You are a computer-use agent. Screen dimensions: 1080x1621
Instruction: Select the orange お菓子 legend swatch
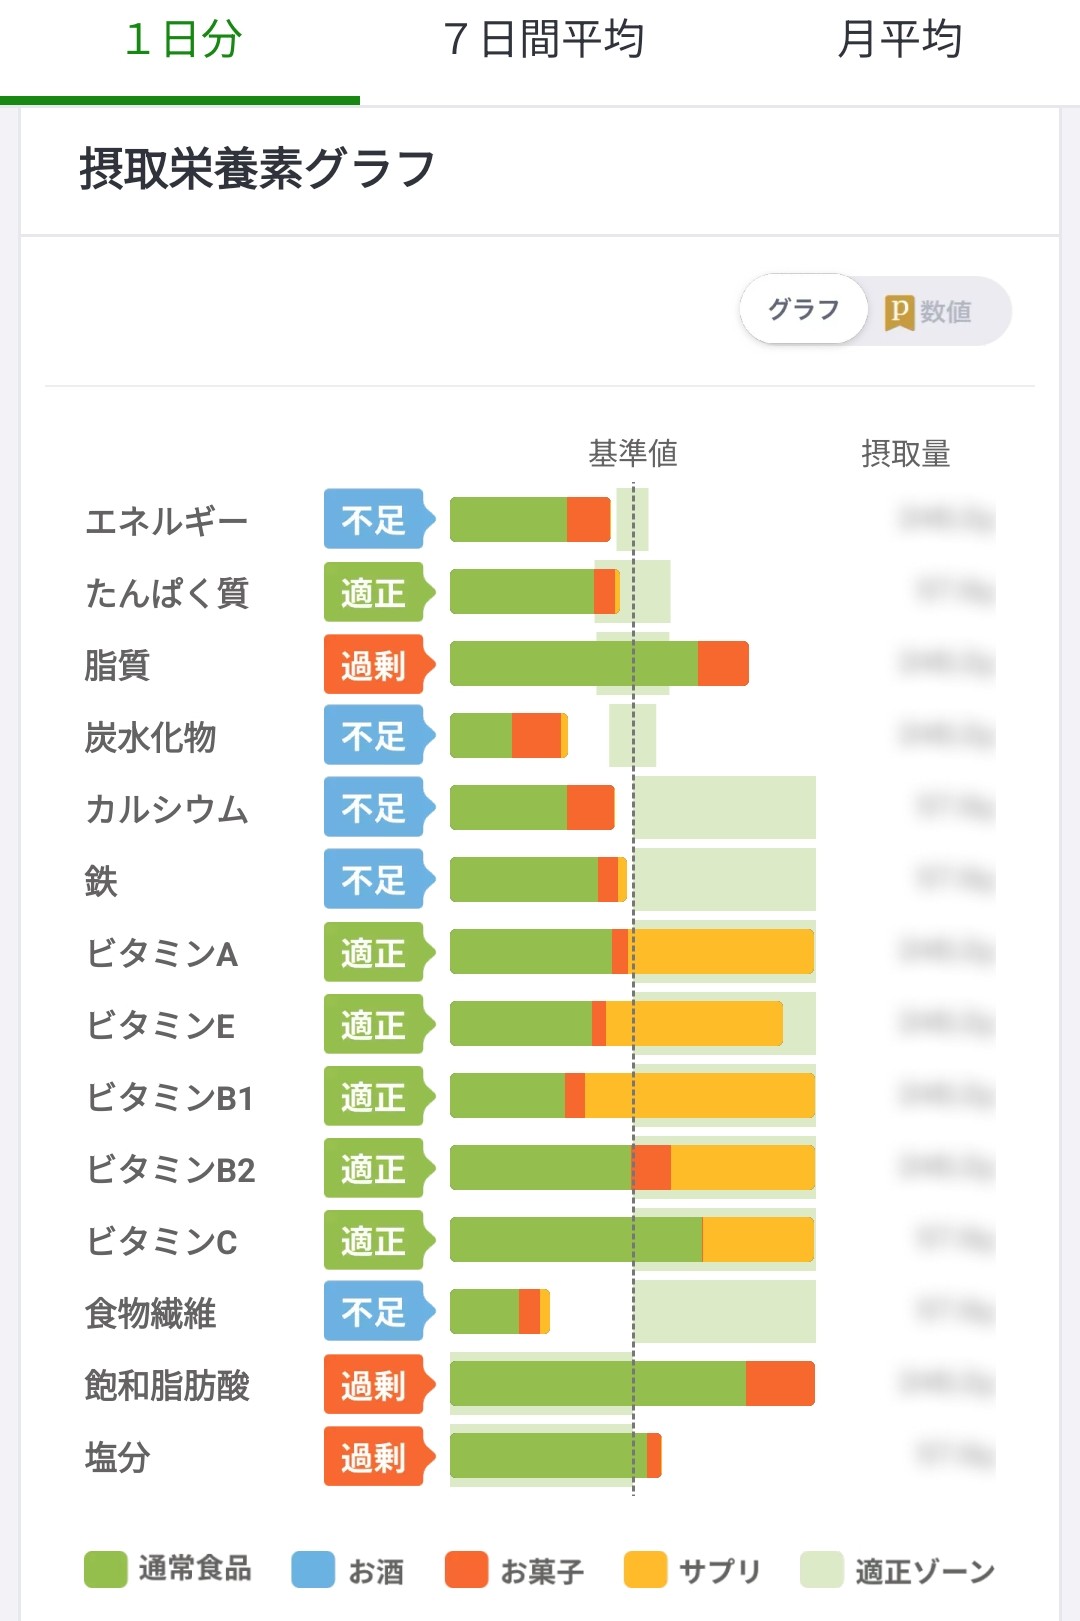click(x=466, y=1570)
